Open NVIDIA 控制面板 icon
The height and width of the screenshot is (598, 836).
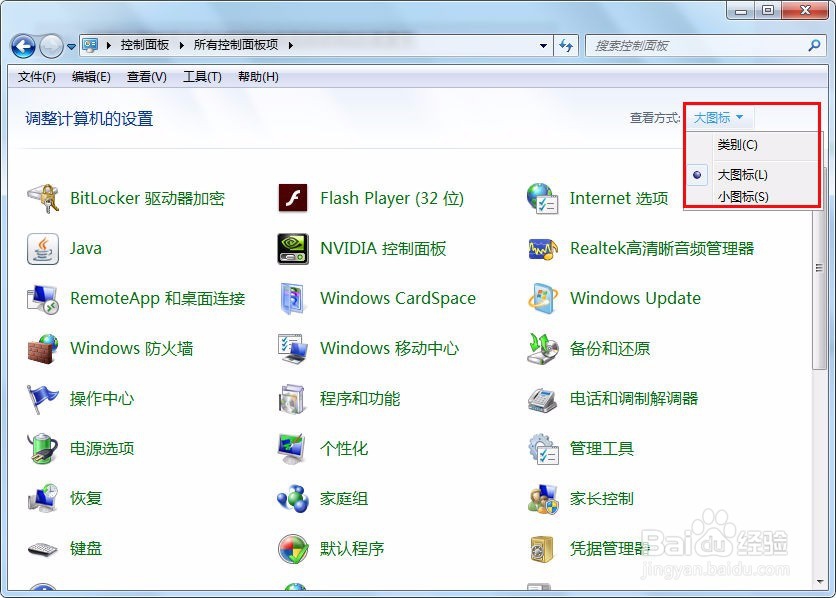[293, 249]
